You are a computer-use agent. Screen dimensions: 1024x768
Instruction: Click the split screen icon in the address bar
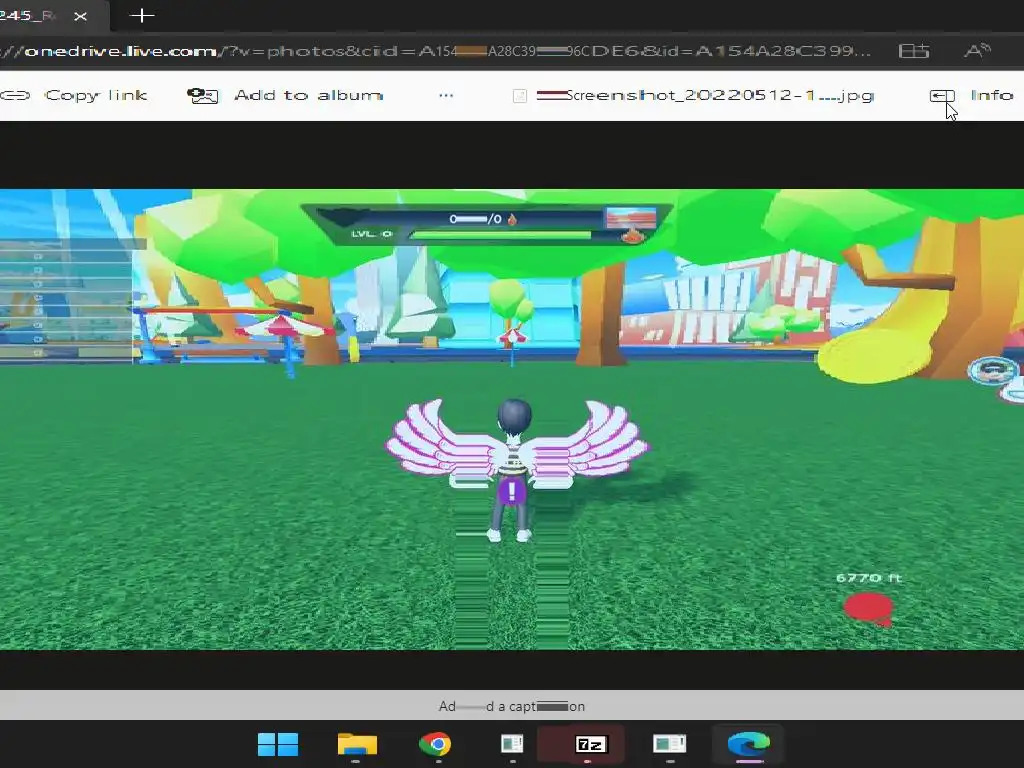pos(914,51)
